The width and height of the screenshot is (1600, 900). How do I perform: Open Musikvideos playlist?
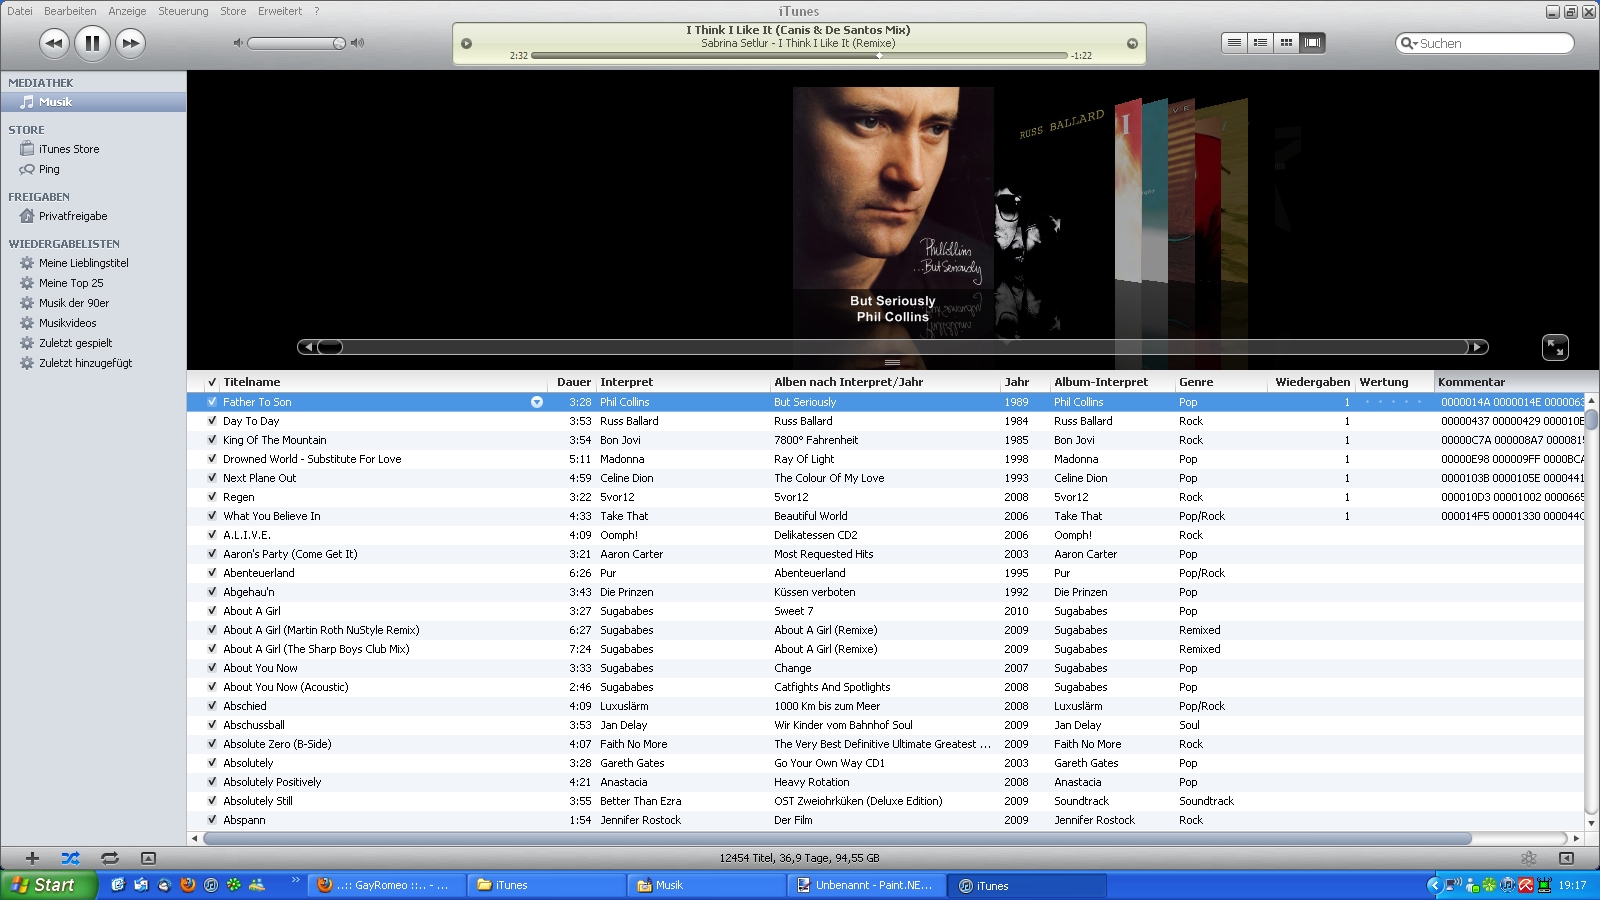pyautogui.click(x=68, y=323)
